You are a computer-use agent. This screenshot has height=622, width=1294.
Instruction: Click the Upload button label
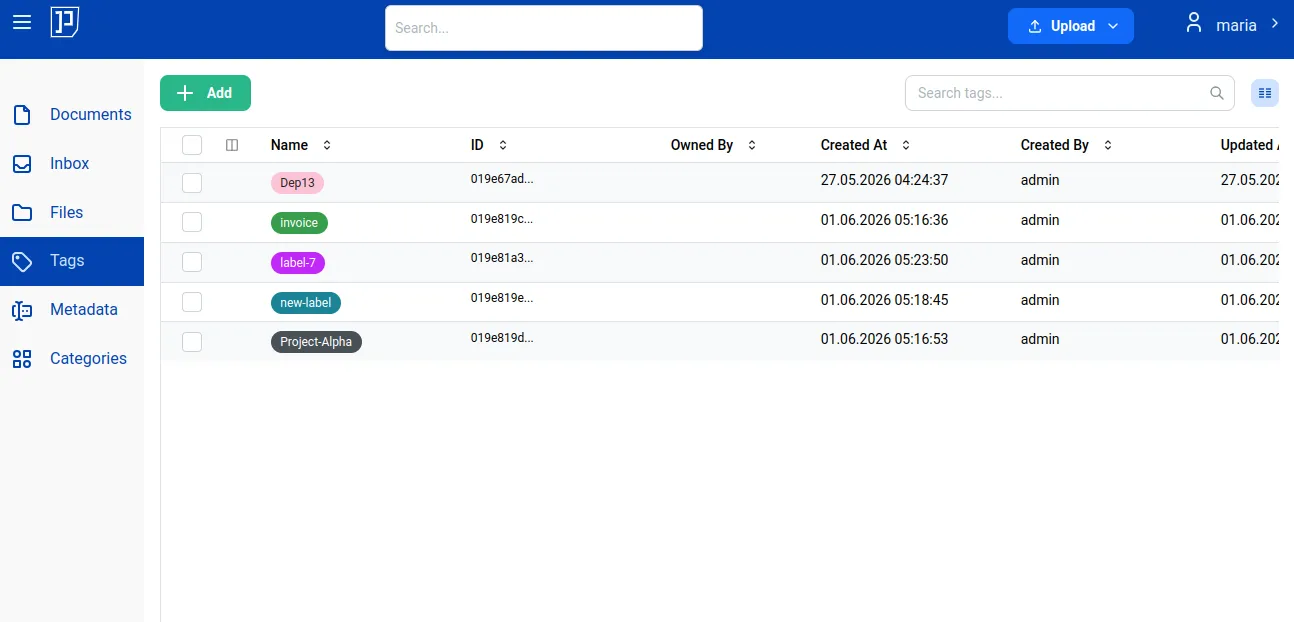click(1073, 26)
